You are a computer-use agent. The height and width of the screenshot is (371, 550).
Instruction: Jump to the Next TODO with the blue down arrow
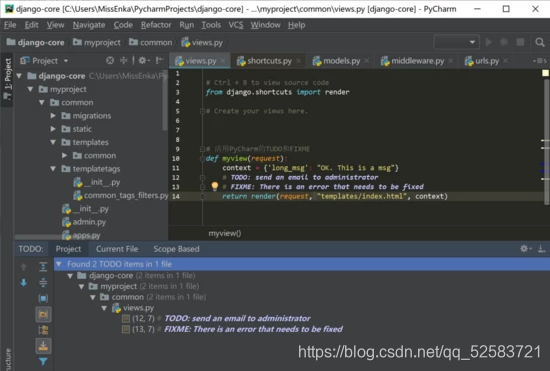[24, 282]
